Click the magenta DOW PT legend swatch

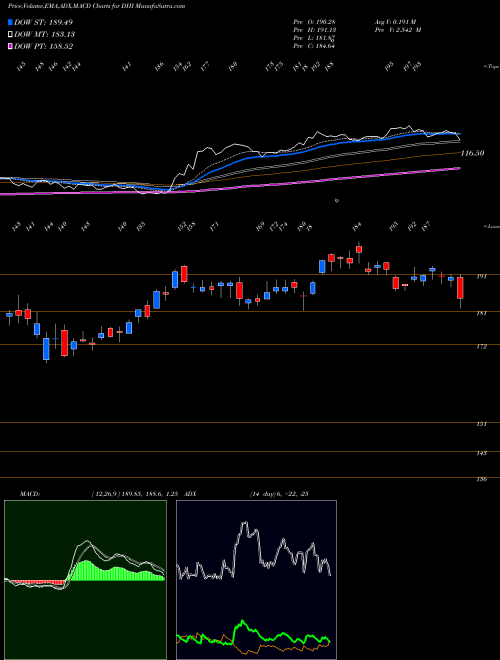pyautogui.click(x=10, y=46)
